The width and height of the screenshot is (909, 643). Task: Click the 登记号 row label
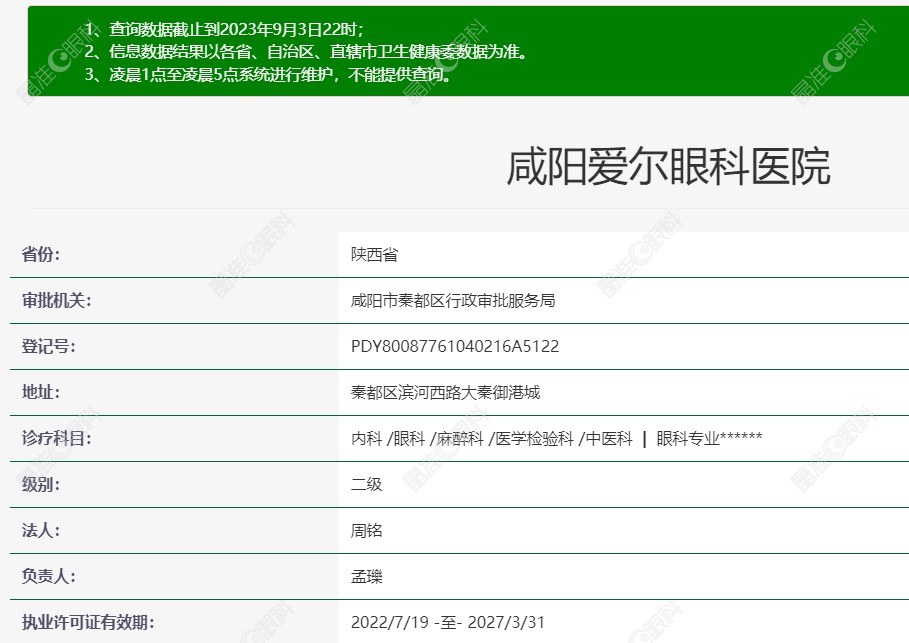tap(49, 346)
